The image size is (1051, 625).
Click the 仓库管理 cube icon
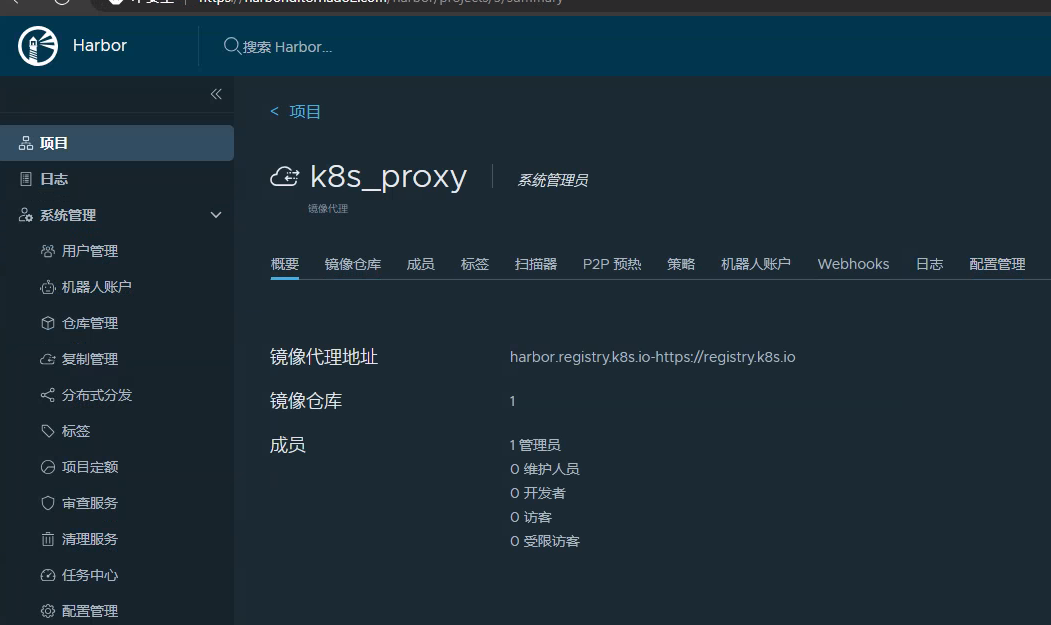48,323
